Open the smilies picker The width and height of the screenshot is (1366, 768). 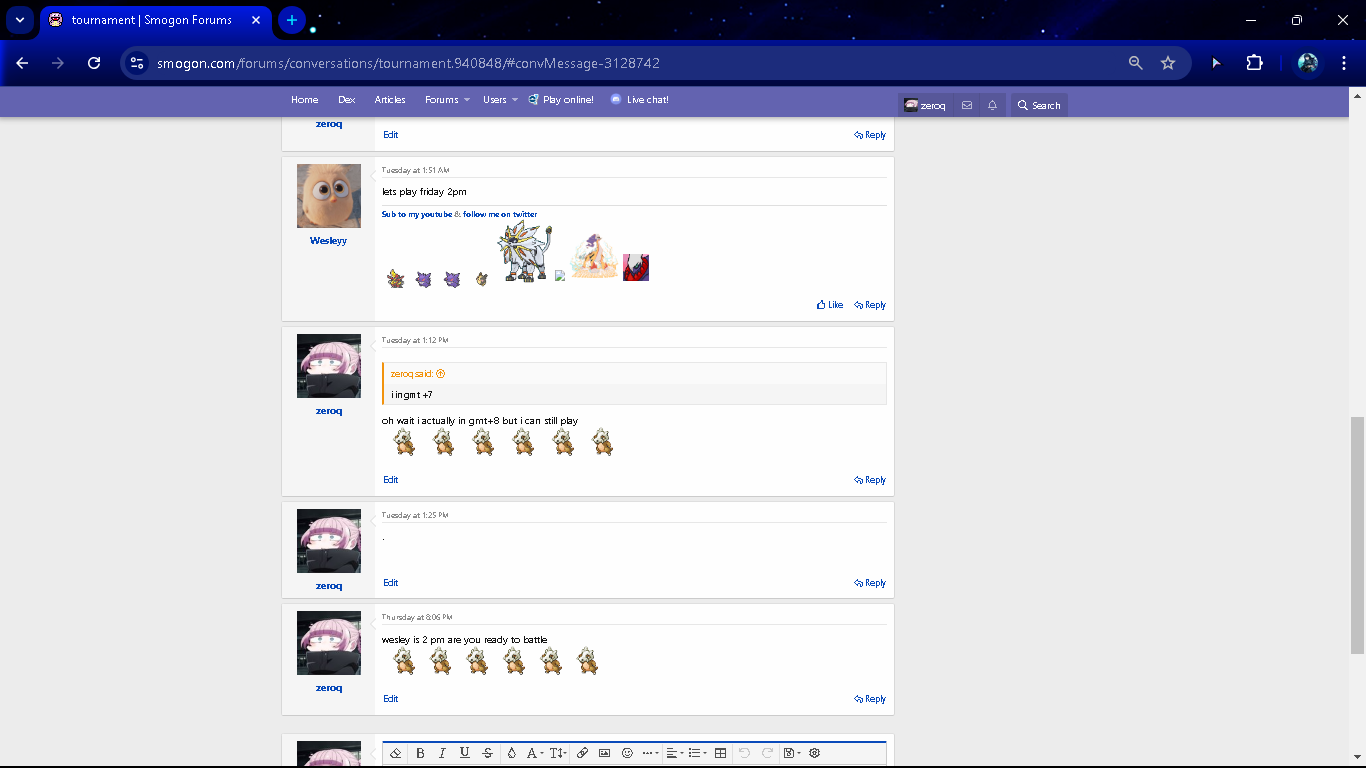(x=627, y=753)
